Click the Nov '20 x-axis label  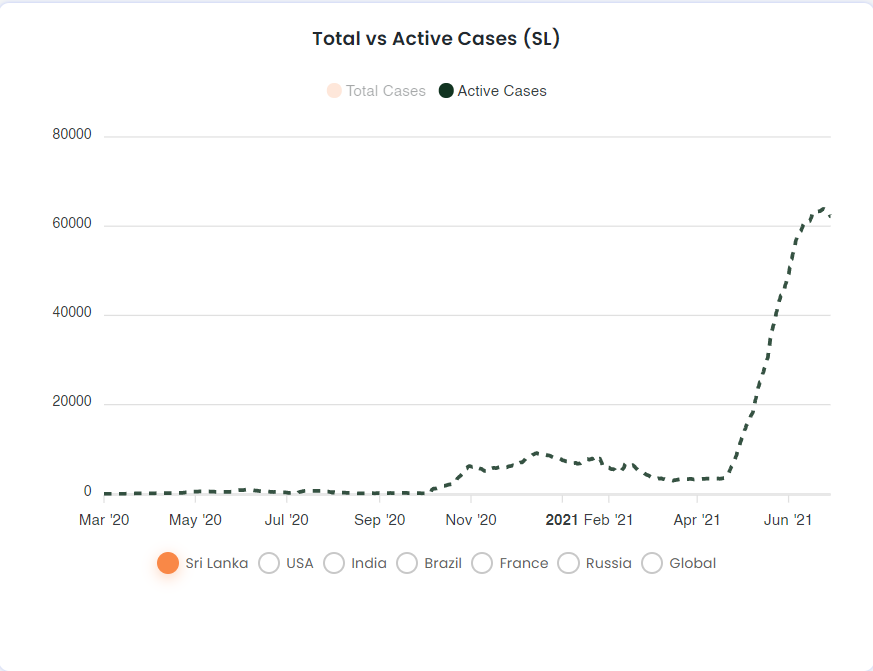(x=471, y=520)
